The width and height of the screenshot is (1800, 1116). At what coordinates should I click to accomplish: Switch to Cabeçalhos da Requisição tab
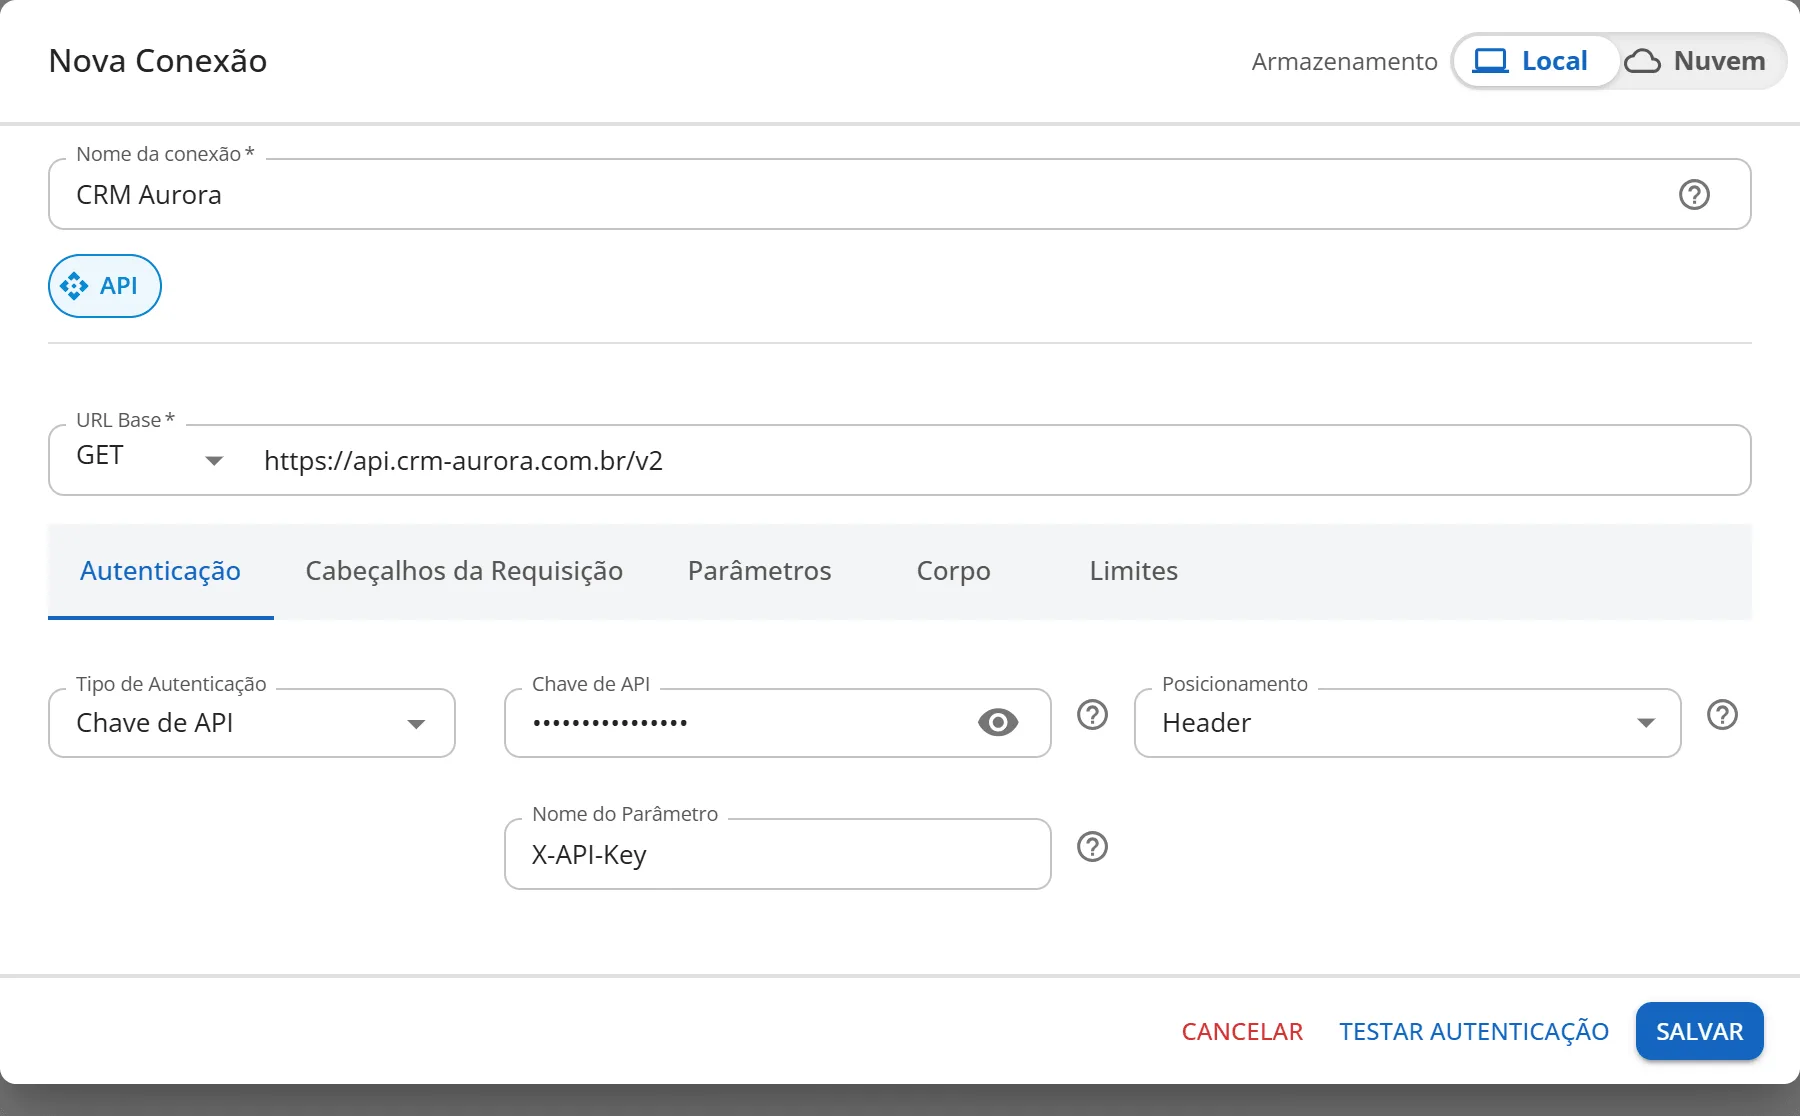click(464, 571)
